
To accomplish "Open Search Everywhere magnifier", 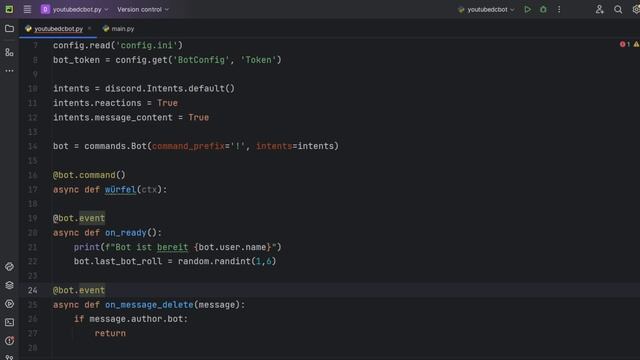I will click(618, 9).
